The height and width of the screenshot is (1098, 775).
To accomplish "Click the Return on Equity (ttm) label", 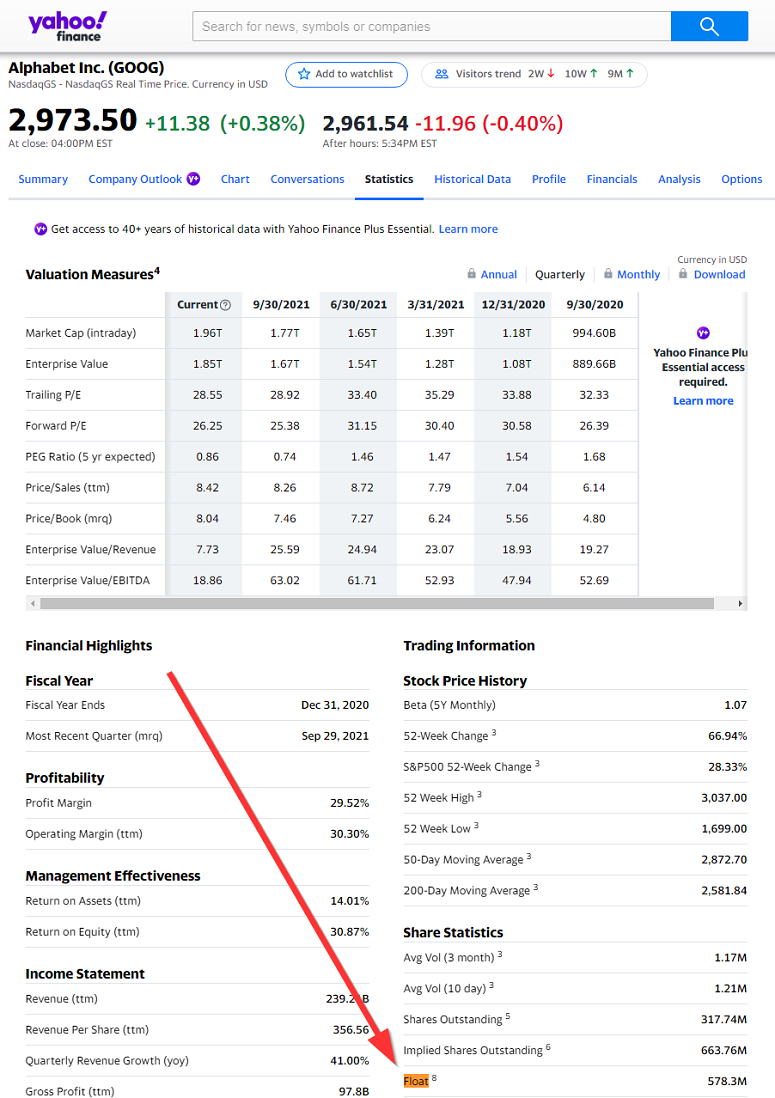I will click(x=83, y=932).
